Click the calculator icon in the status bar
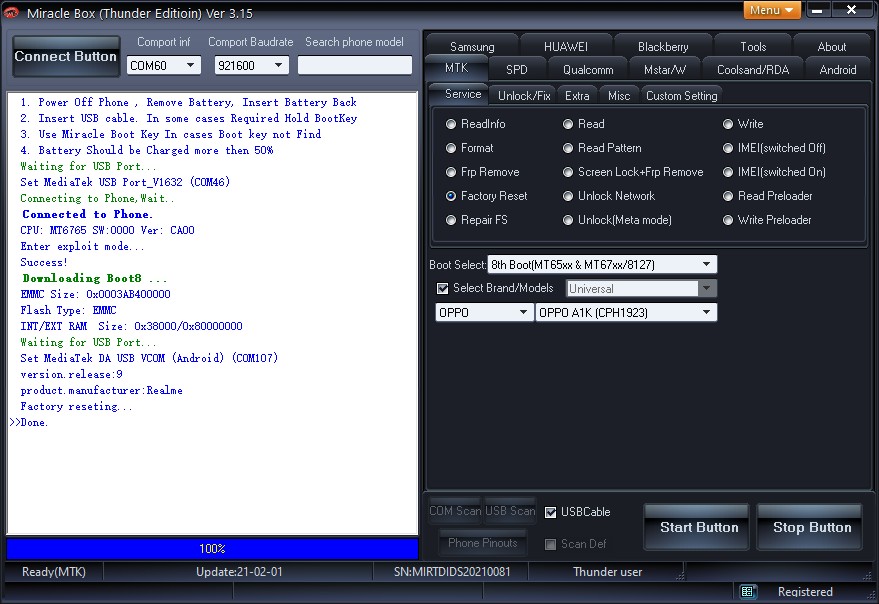 click(x=747, y=592)
